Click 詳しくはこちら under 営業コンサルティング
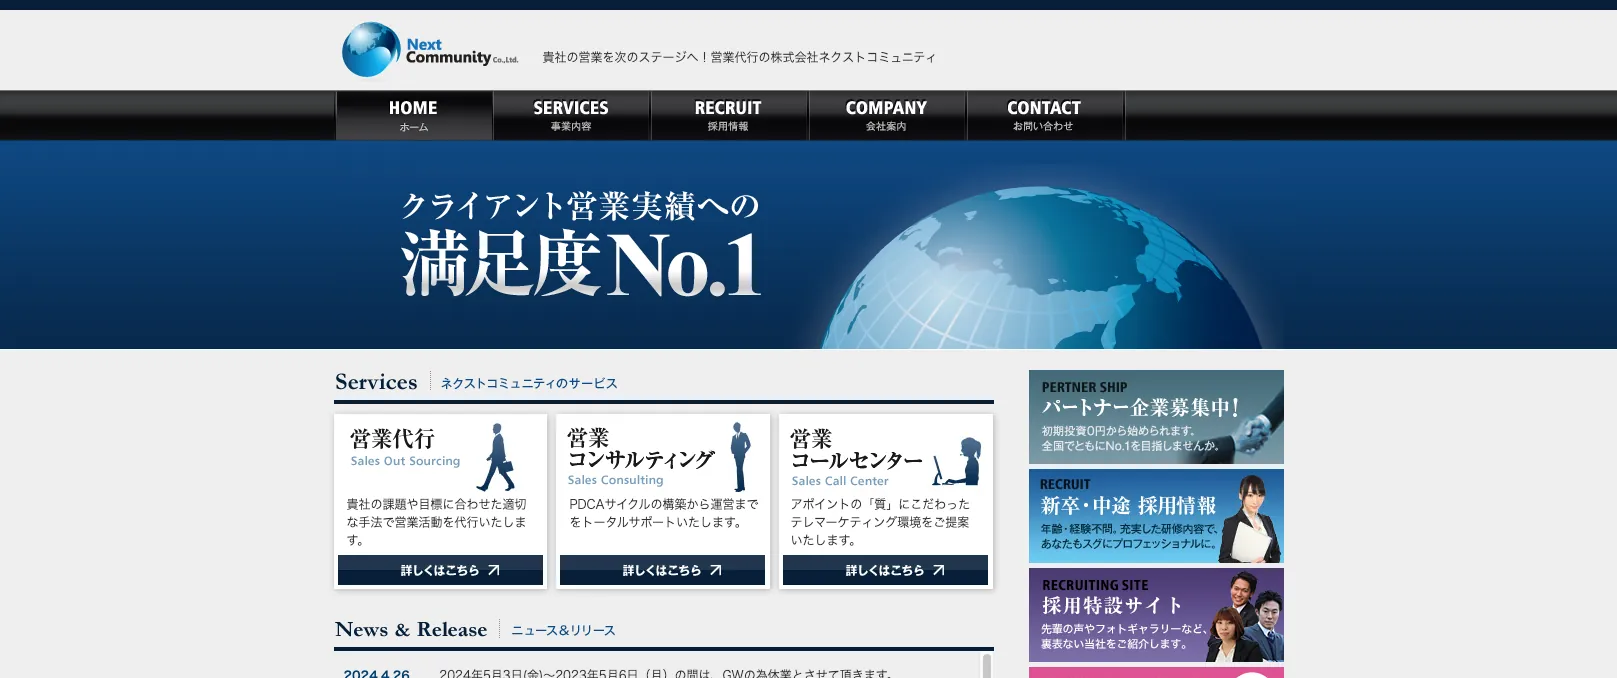Image resolution: width=1617 pixels, height=678 pixels. coord(662,570)
